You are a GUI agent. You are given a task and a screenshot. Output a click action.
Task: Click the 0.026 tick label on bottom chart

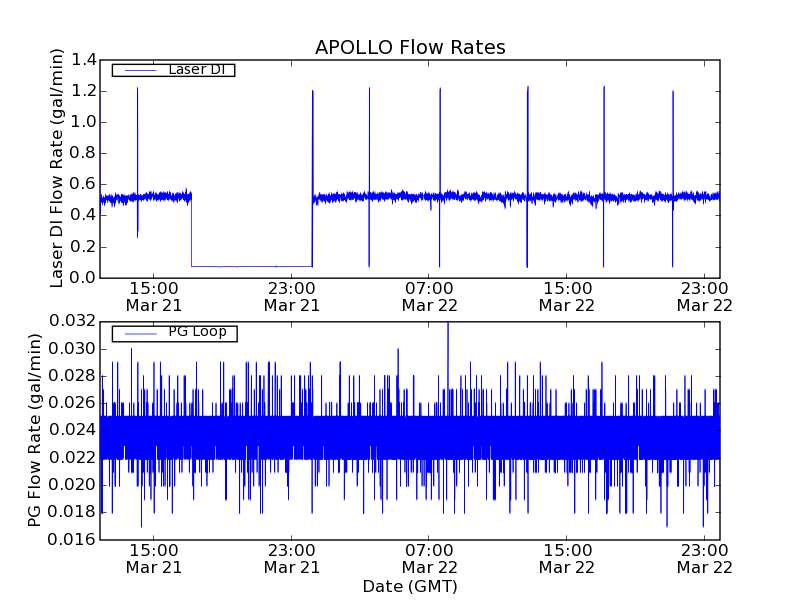coord(72,403)
